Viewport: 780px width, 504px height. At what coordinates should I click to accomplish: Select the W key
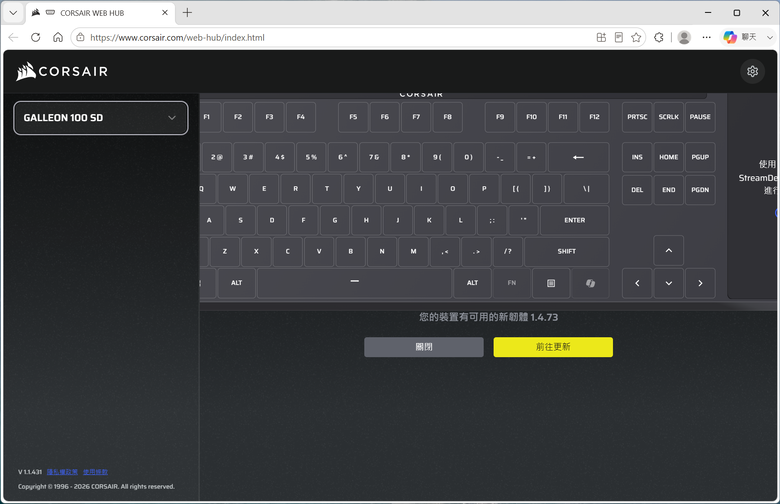point(232,189)
